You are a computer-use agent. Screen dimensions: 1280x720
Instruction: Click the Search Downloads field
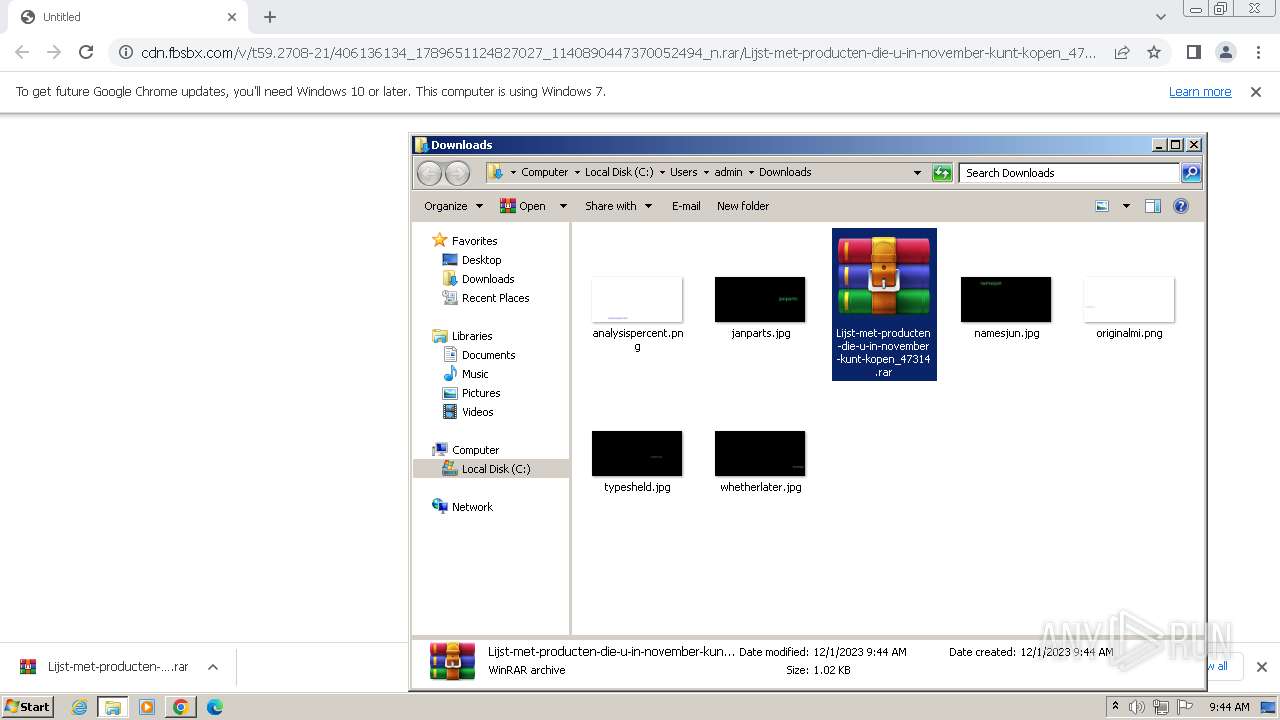[x=1069, y=173]
